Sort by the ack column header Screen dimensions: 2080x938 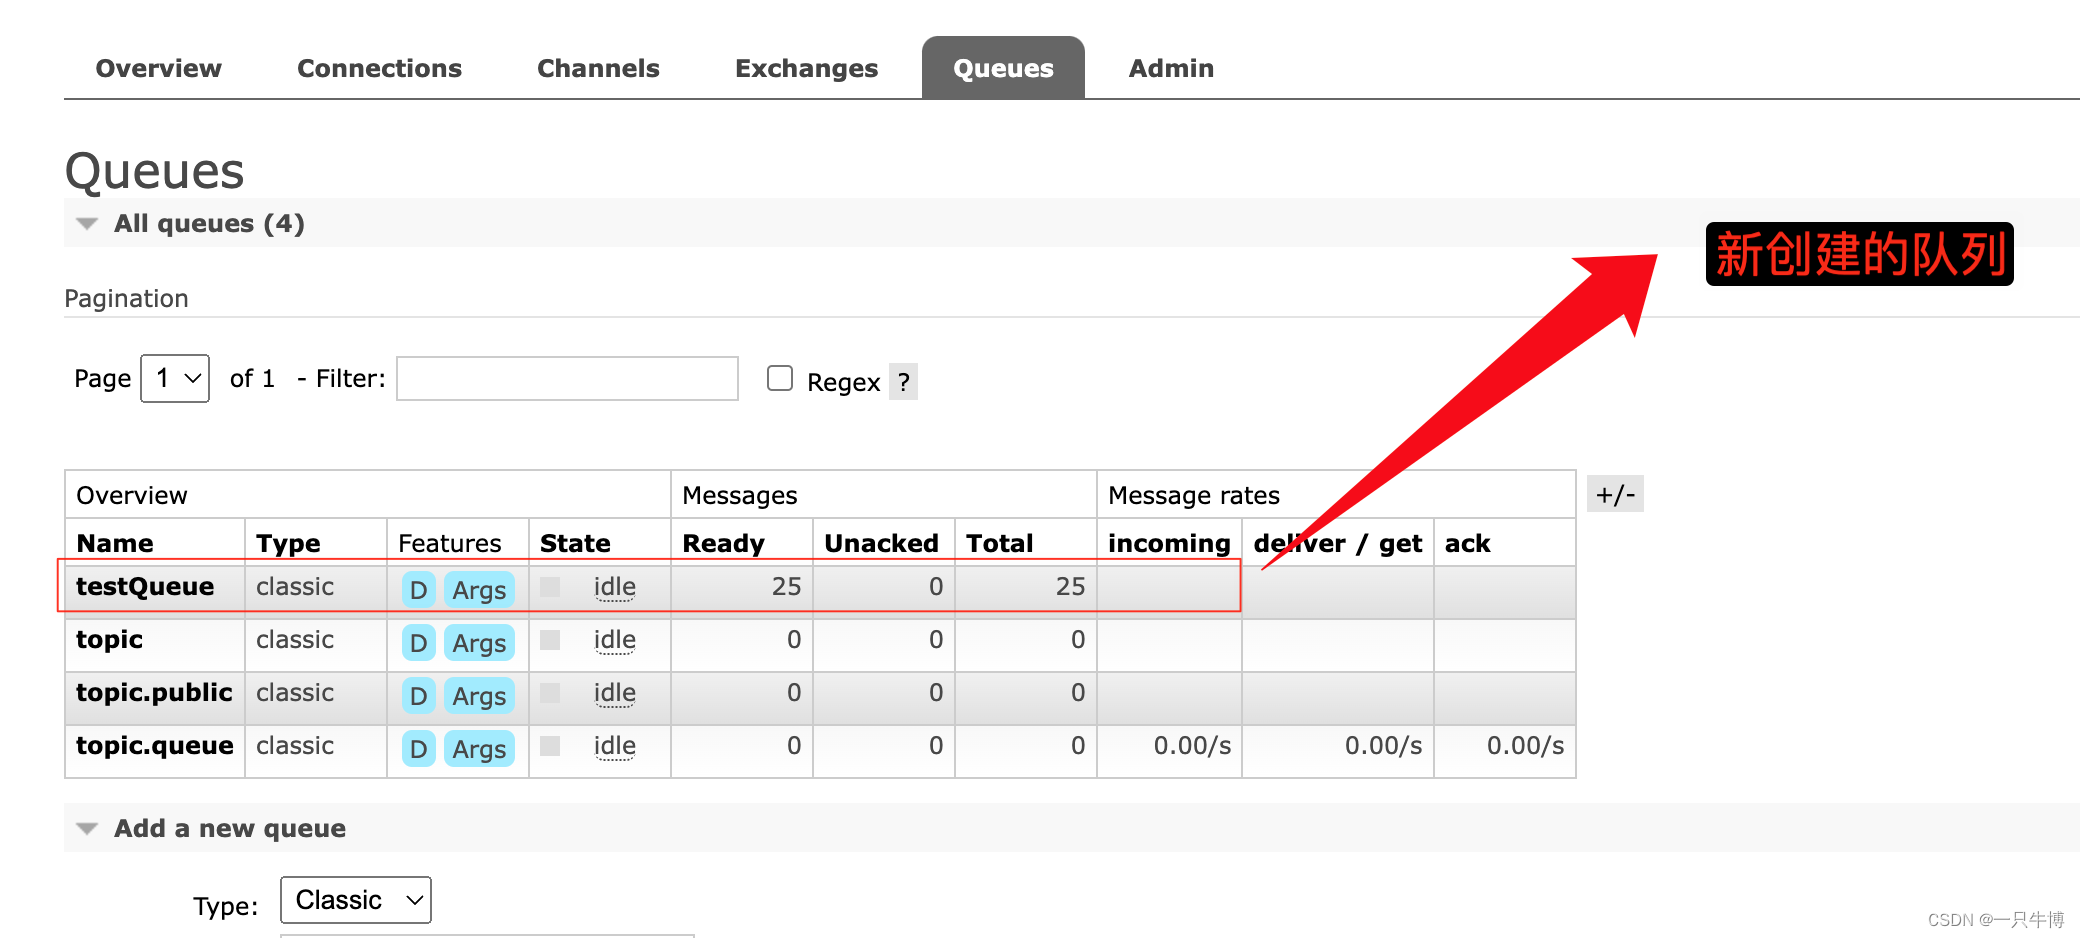1467,543
